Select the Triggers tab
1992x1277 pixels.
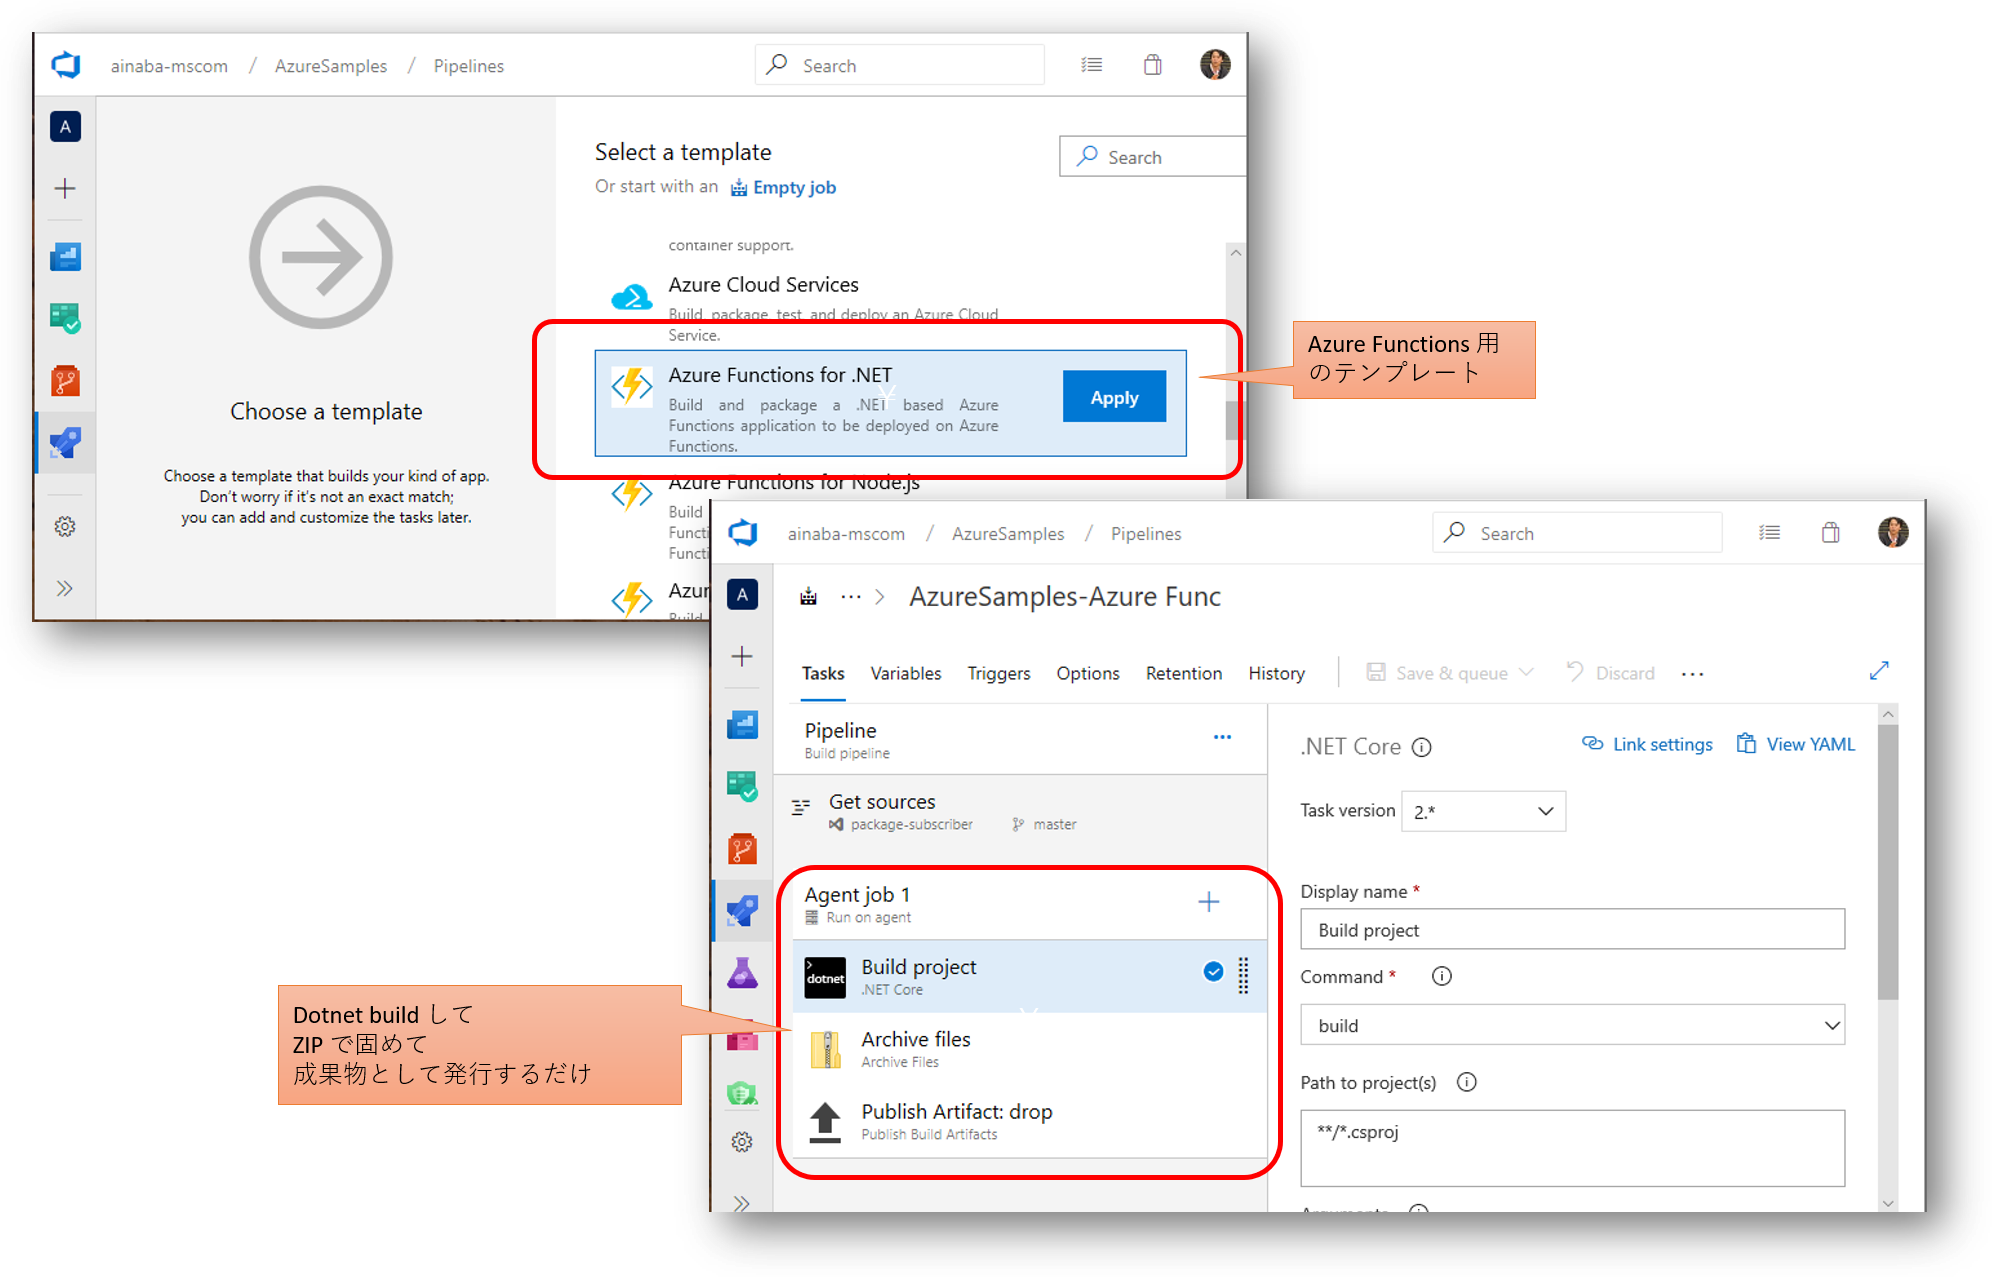coord(1000,673)
